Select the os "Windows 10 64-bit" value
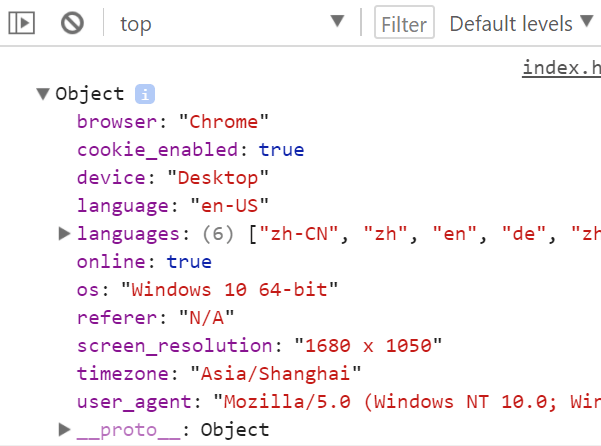 [229, 290]
